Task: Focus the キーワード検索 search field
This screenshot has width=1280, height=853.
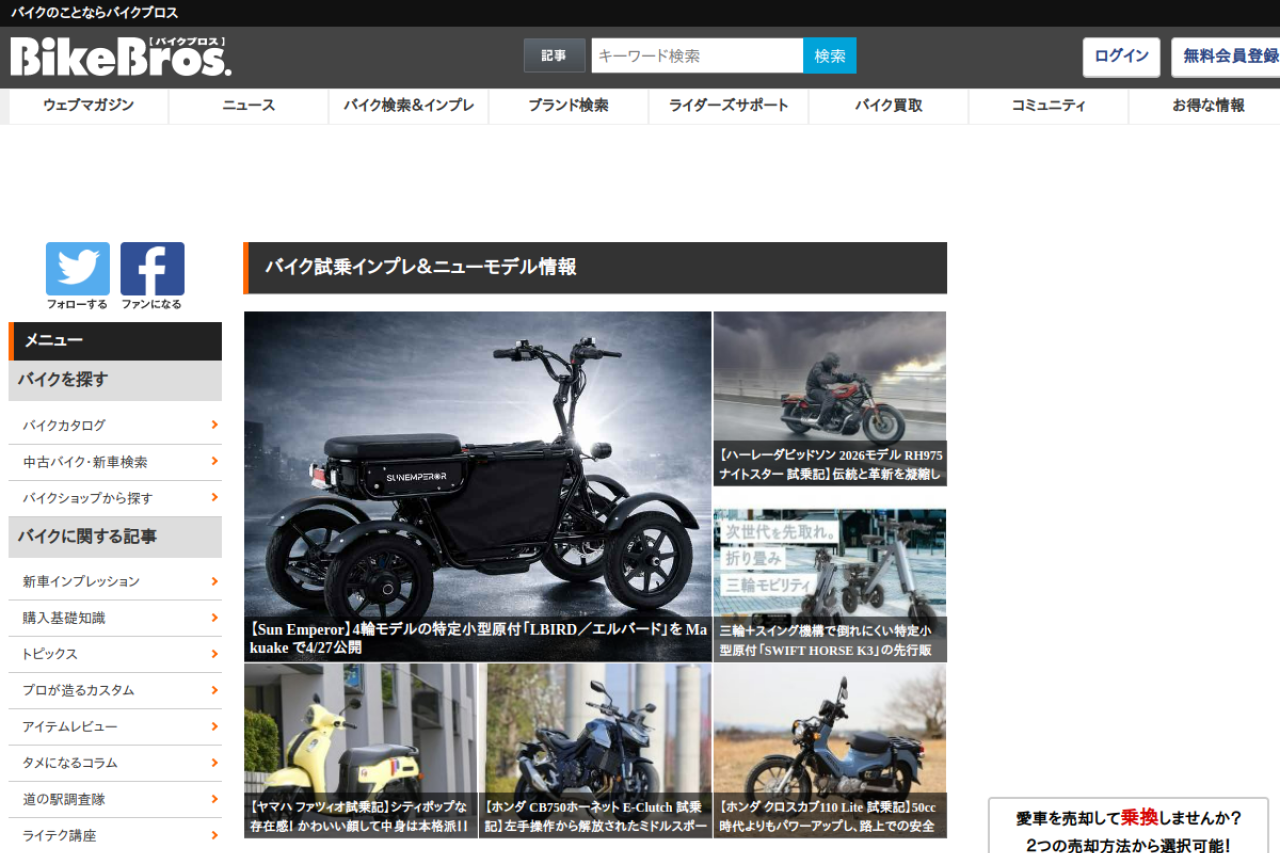Action: tap(697, 56)
